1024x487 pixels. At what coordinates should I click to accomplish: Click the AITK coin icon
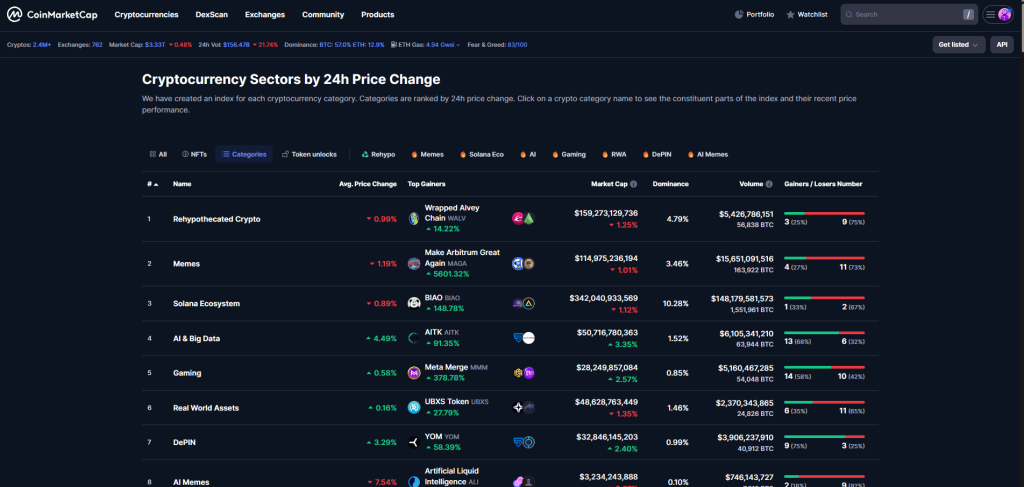(x=413, y=338)
